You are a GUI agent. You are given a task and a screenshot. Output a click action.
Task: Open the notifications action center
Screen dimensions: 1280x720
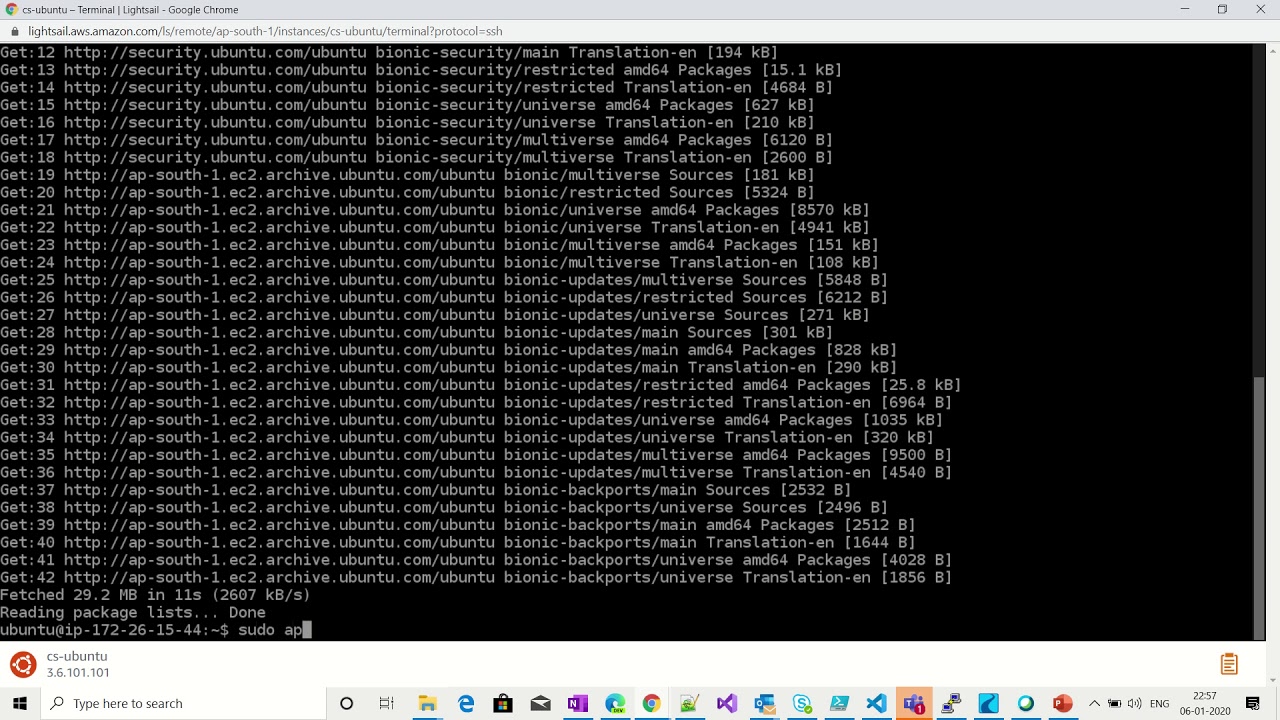[x=1253, y=704]
